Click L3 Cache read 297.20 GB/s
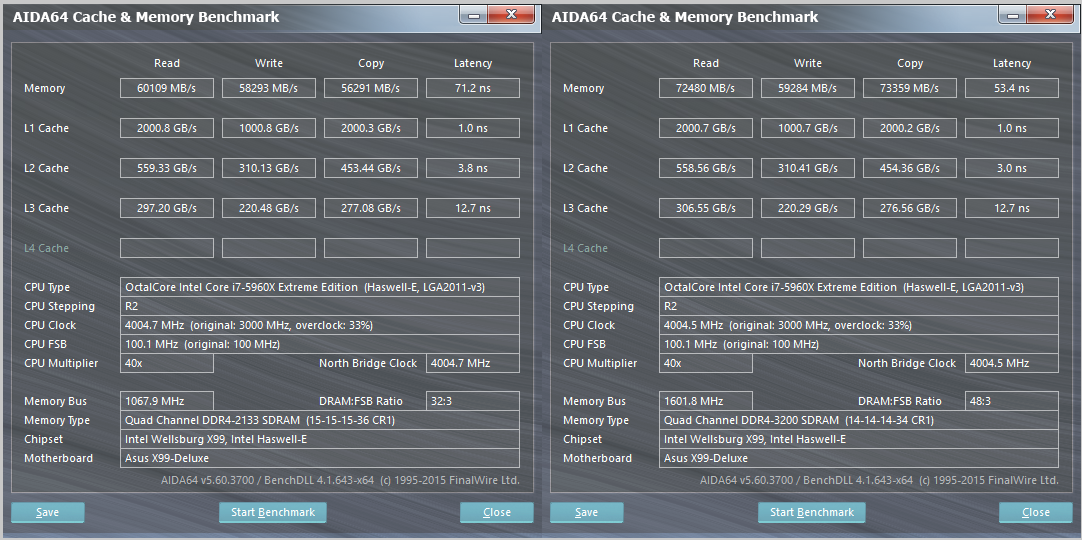 [x=167, y=208]
